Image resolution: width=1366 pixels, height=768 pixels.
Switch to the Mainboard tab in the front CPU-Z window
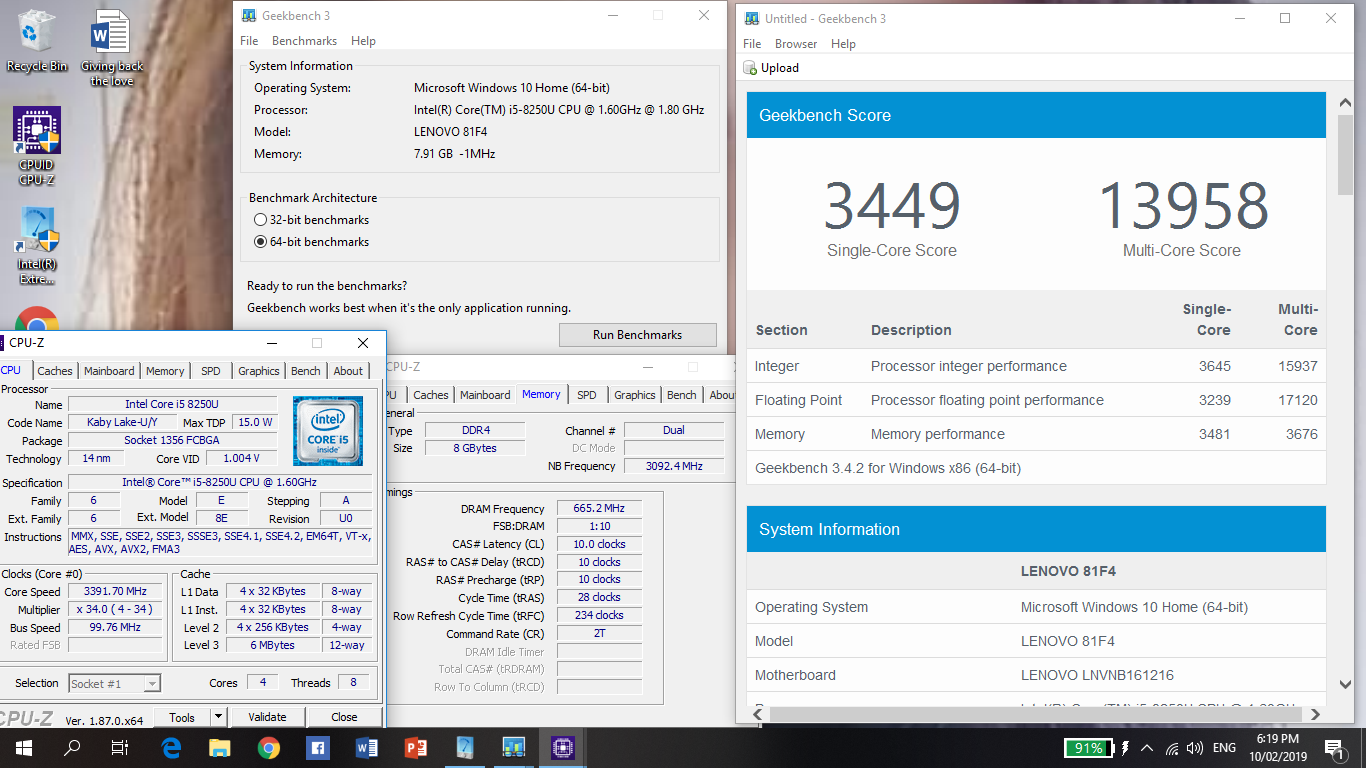tap(109, 371)
